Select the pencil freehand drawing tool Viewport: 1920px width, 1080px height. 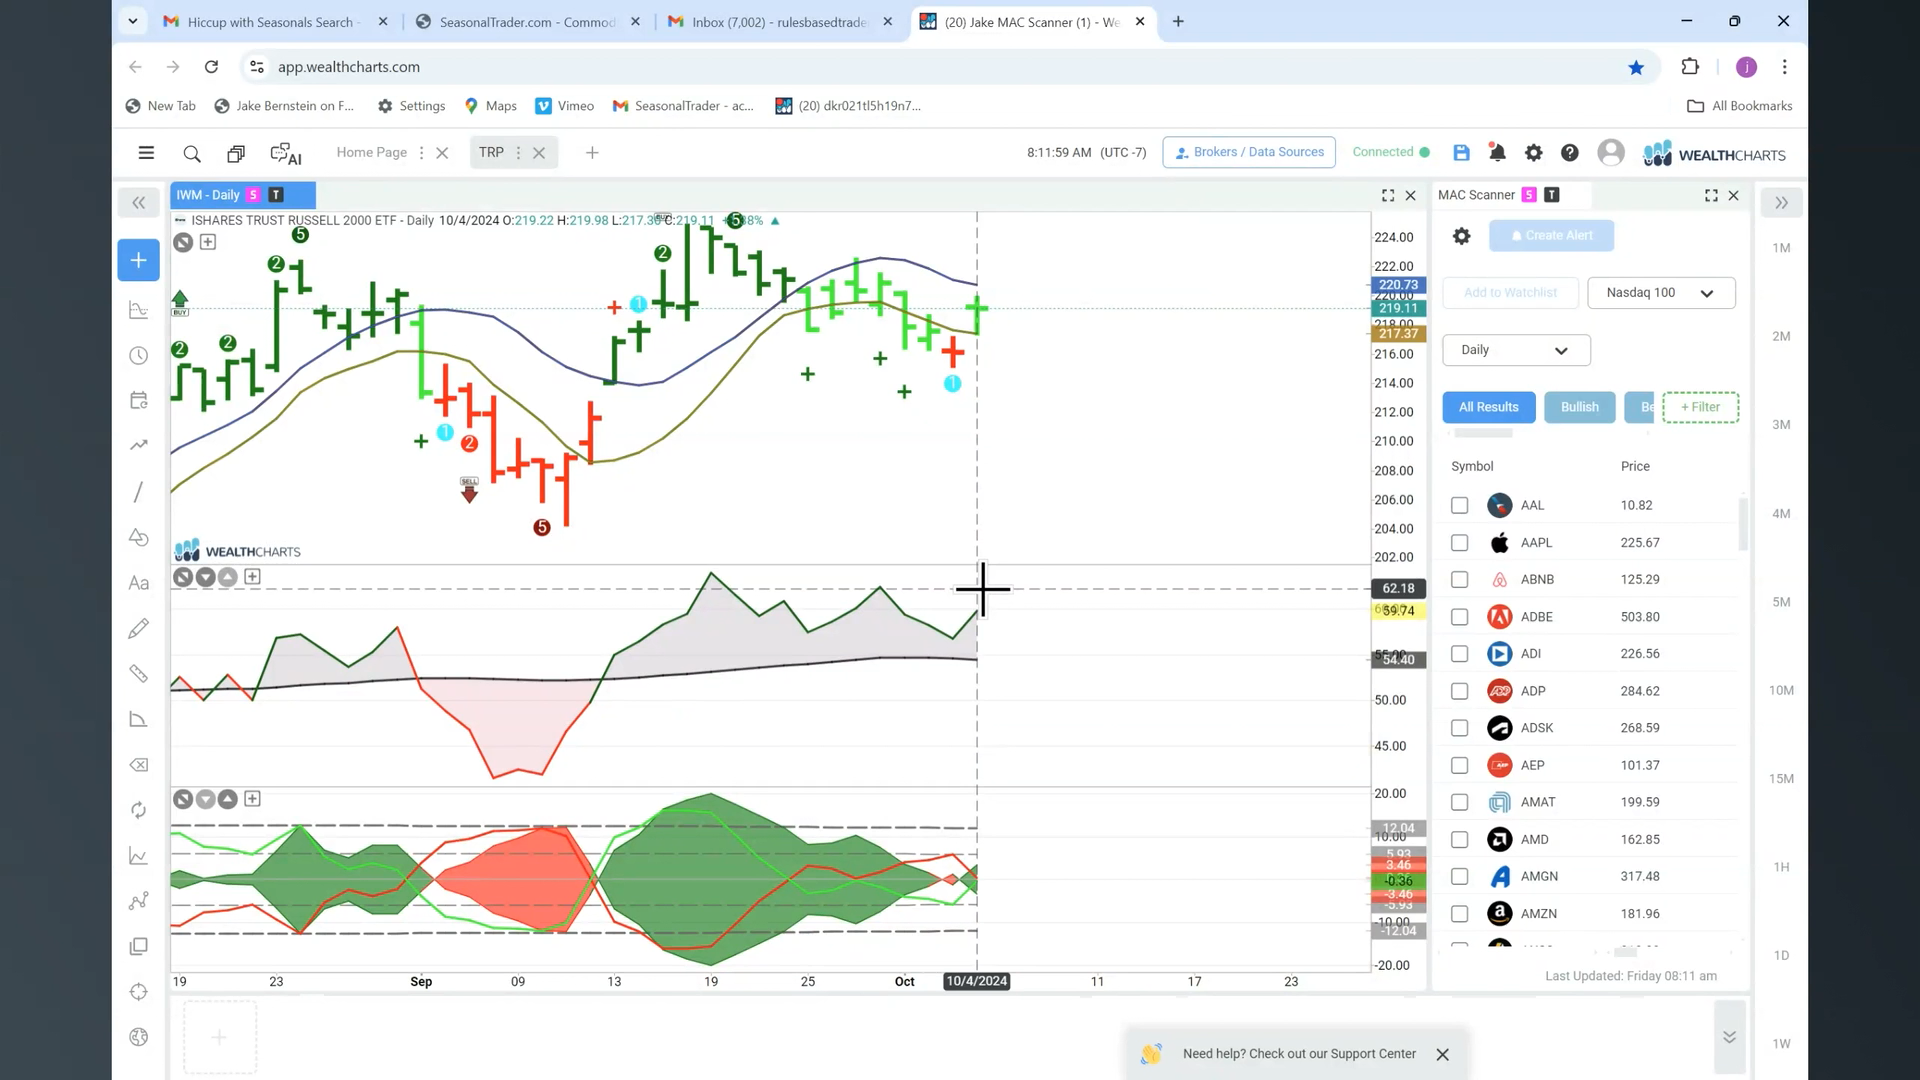[x=139, y=628]
